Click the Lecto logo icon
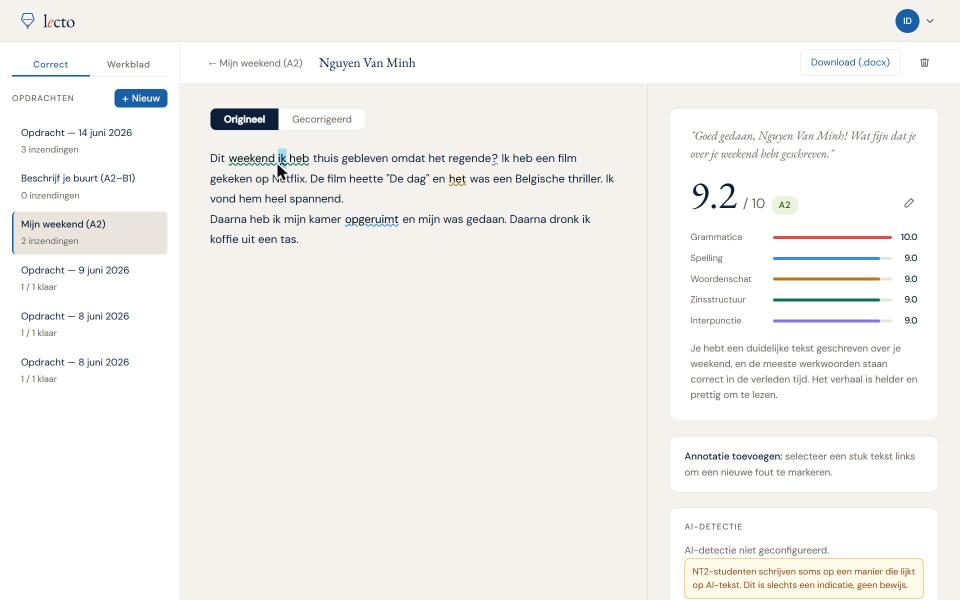The width and height of the screenshot is (960, 600). coord(28,21)
